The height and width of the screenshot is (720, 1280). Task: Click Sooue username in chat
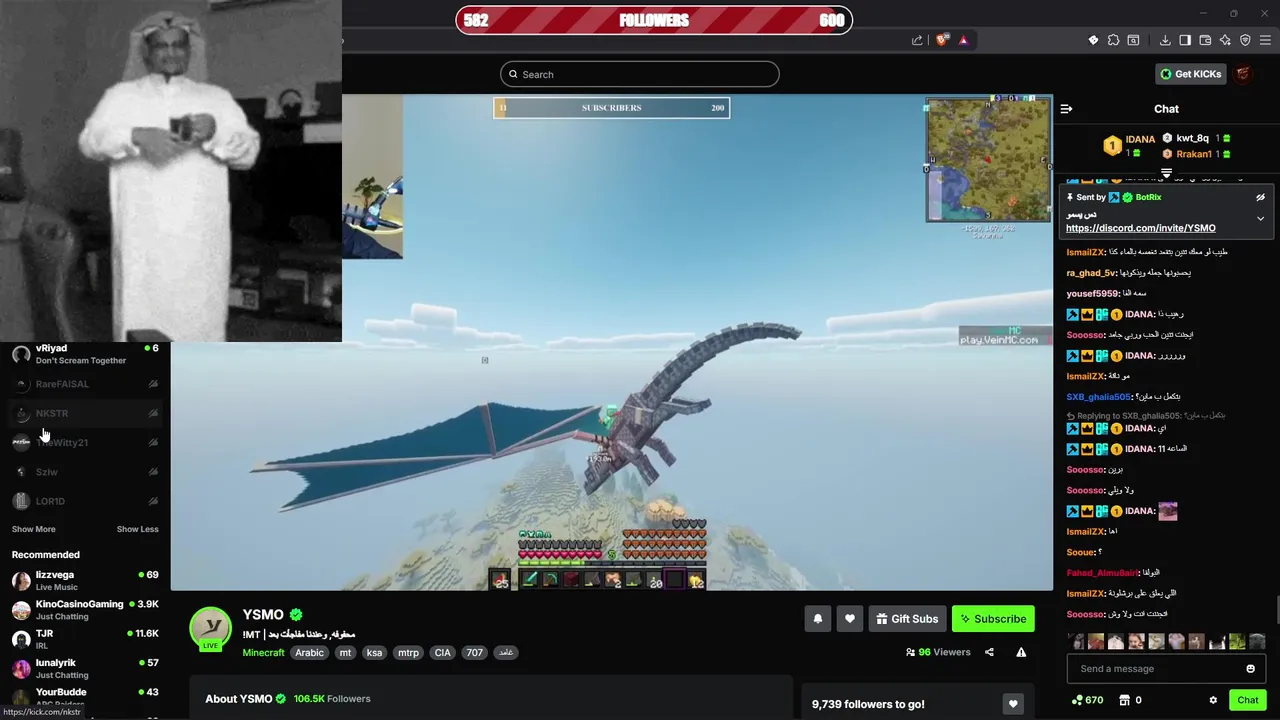(1080, 552)
